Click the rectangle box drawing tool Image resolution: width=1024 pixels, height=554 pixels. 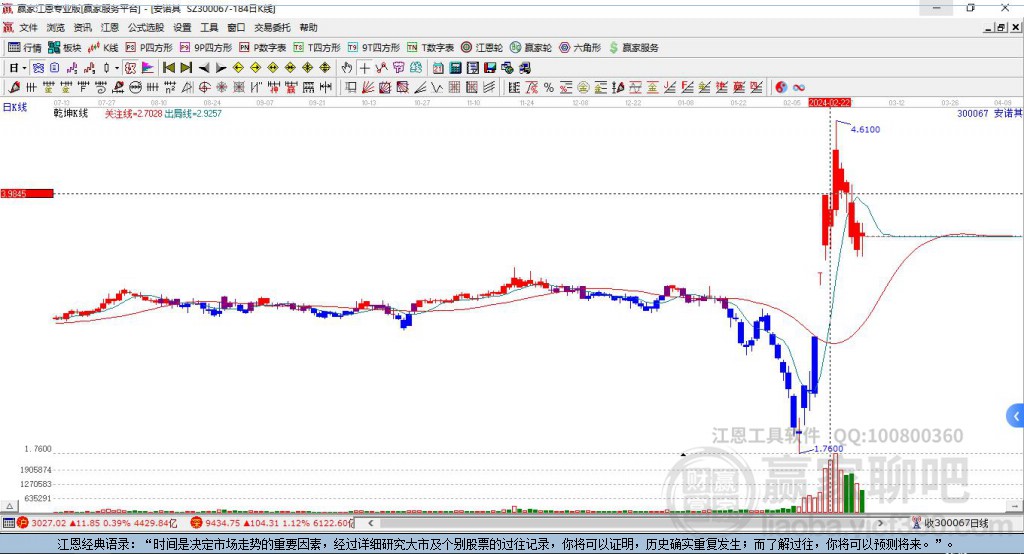350,87
